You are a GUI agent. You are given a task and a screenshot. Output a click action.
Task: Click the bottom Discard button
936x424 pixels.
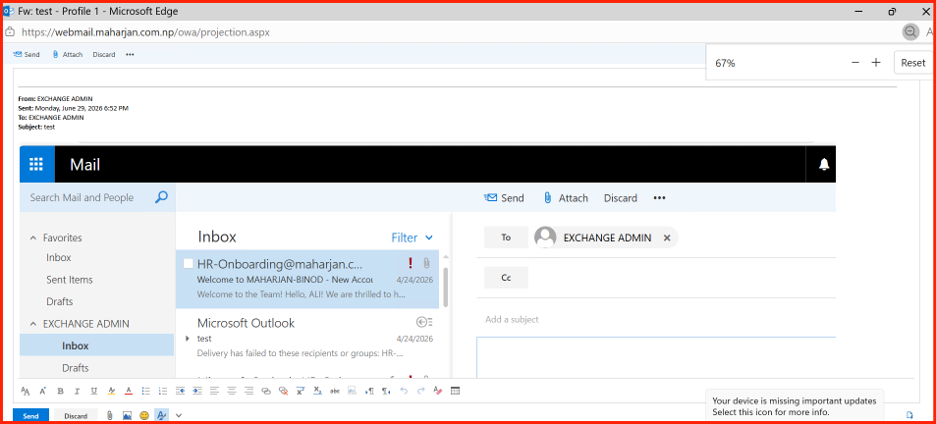pyautogui.click(x=76, y=416)
